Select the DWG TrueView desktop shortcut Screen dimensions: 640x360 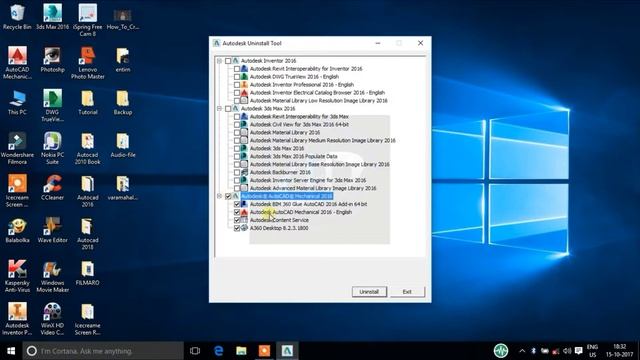pos(52,105)
